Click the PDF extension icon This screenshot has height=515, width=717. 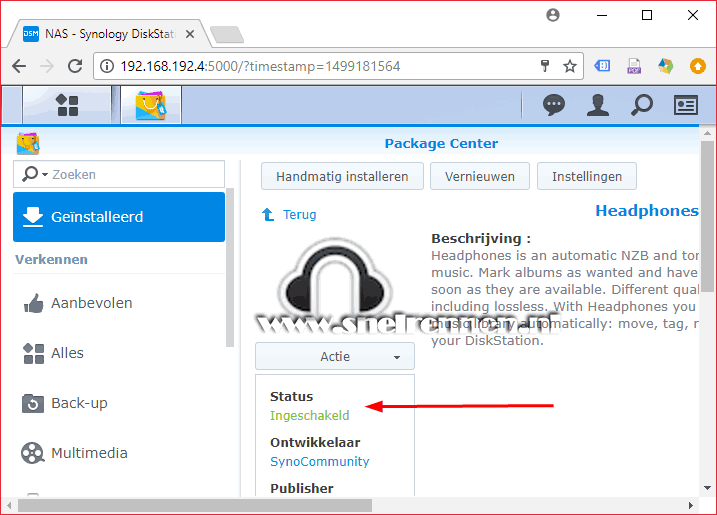634,66
